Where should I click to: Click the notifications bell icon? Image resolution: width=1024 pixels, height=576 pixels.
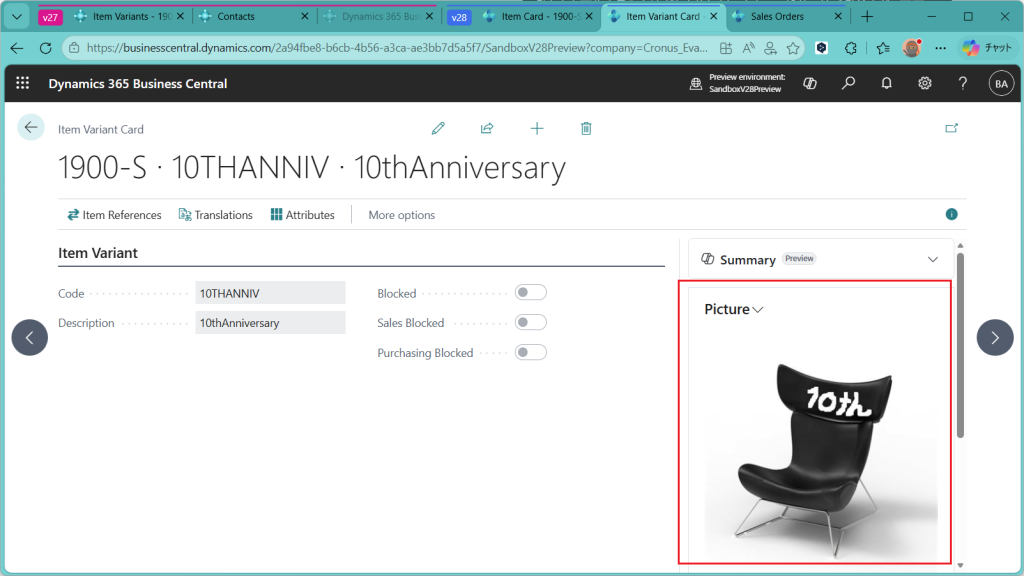[x=886, y=84]
